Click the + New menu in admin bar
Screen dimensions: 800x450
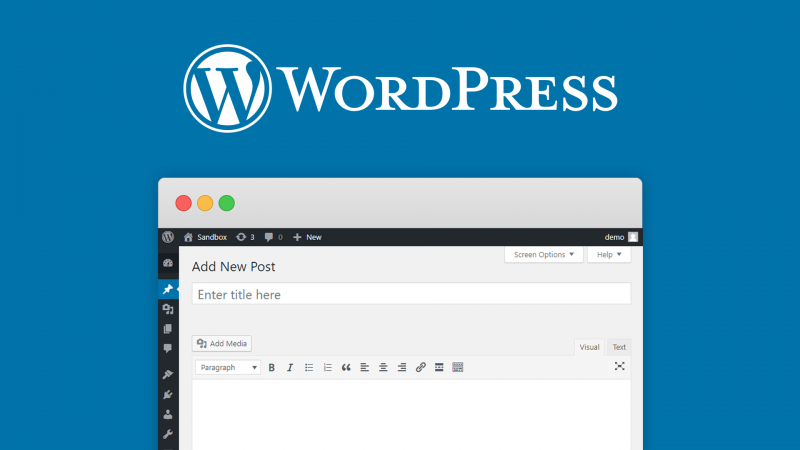click(x=307, y=237)
